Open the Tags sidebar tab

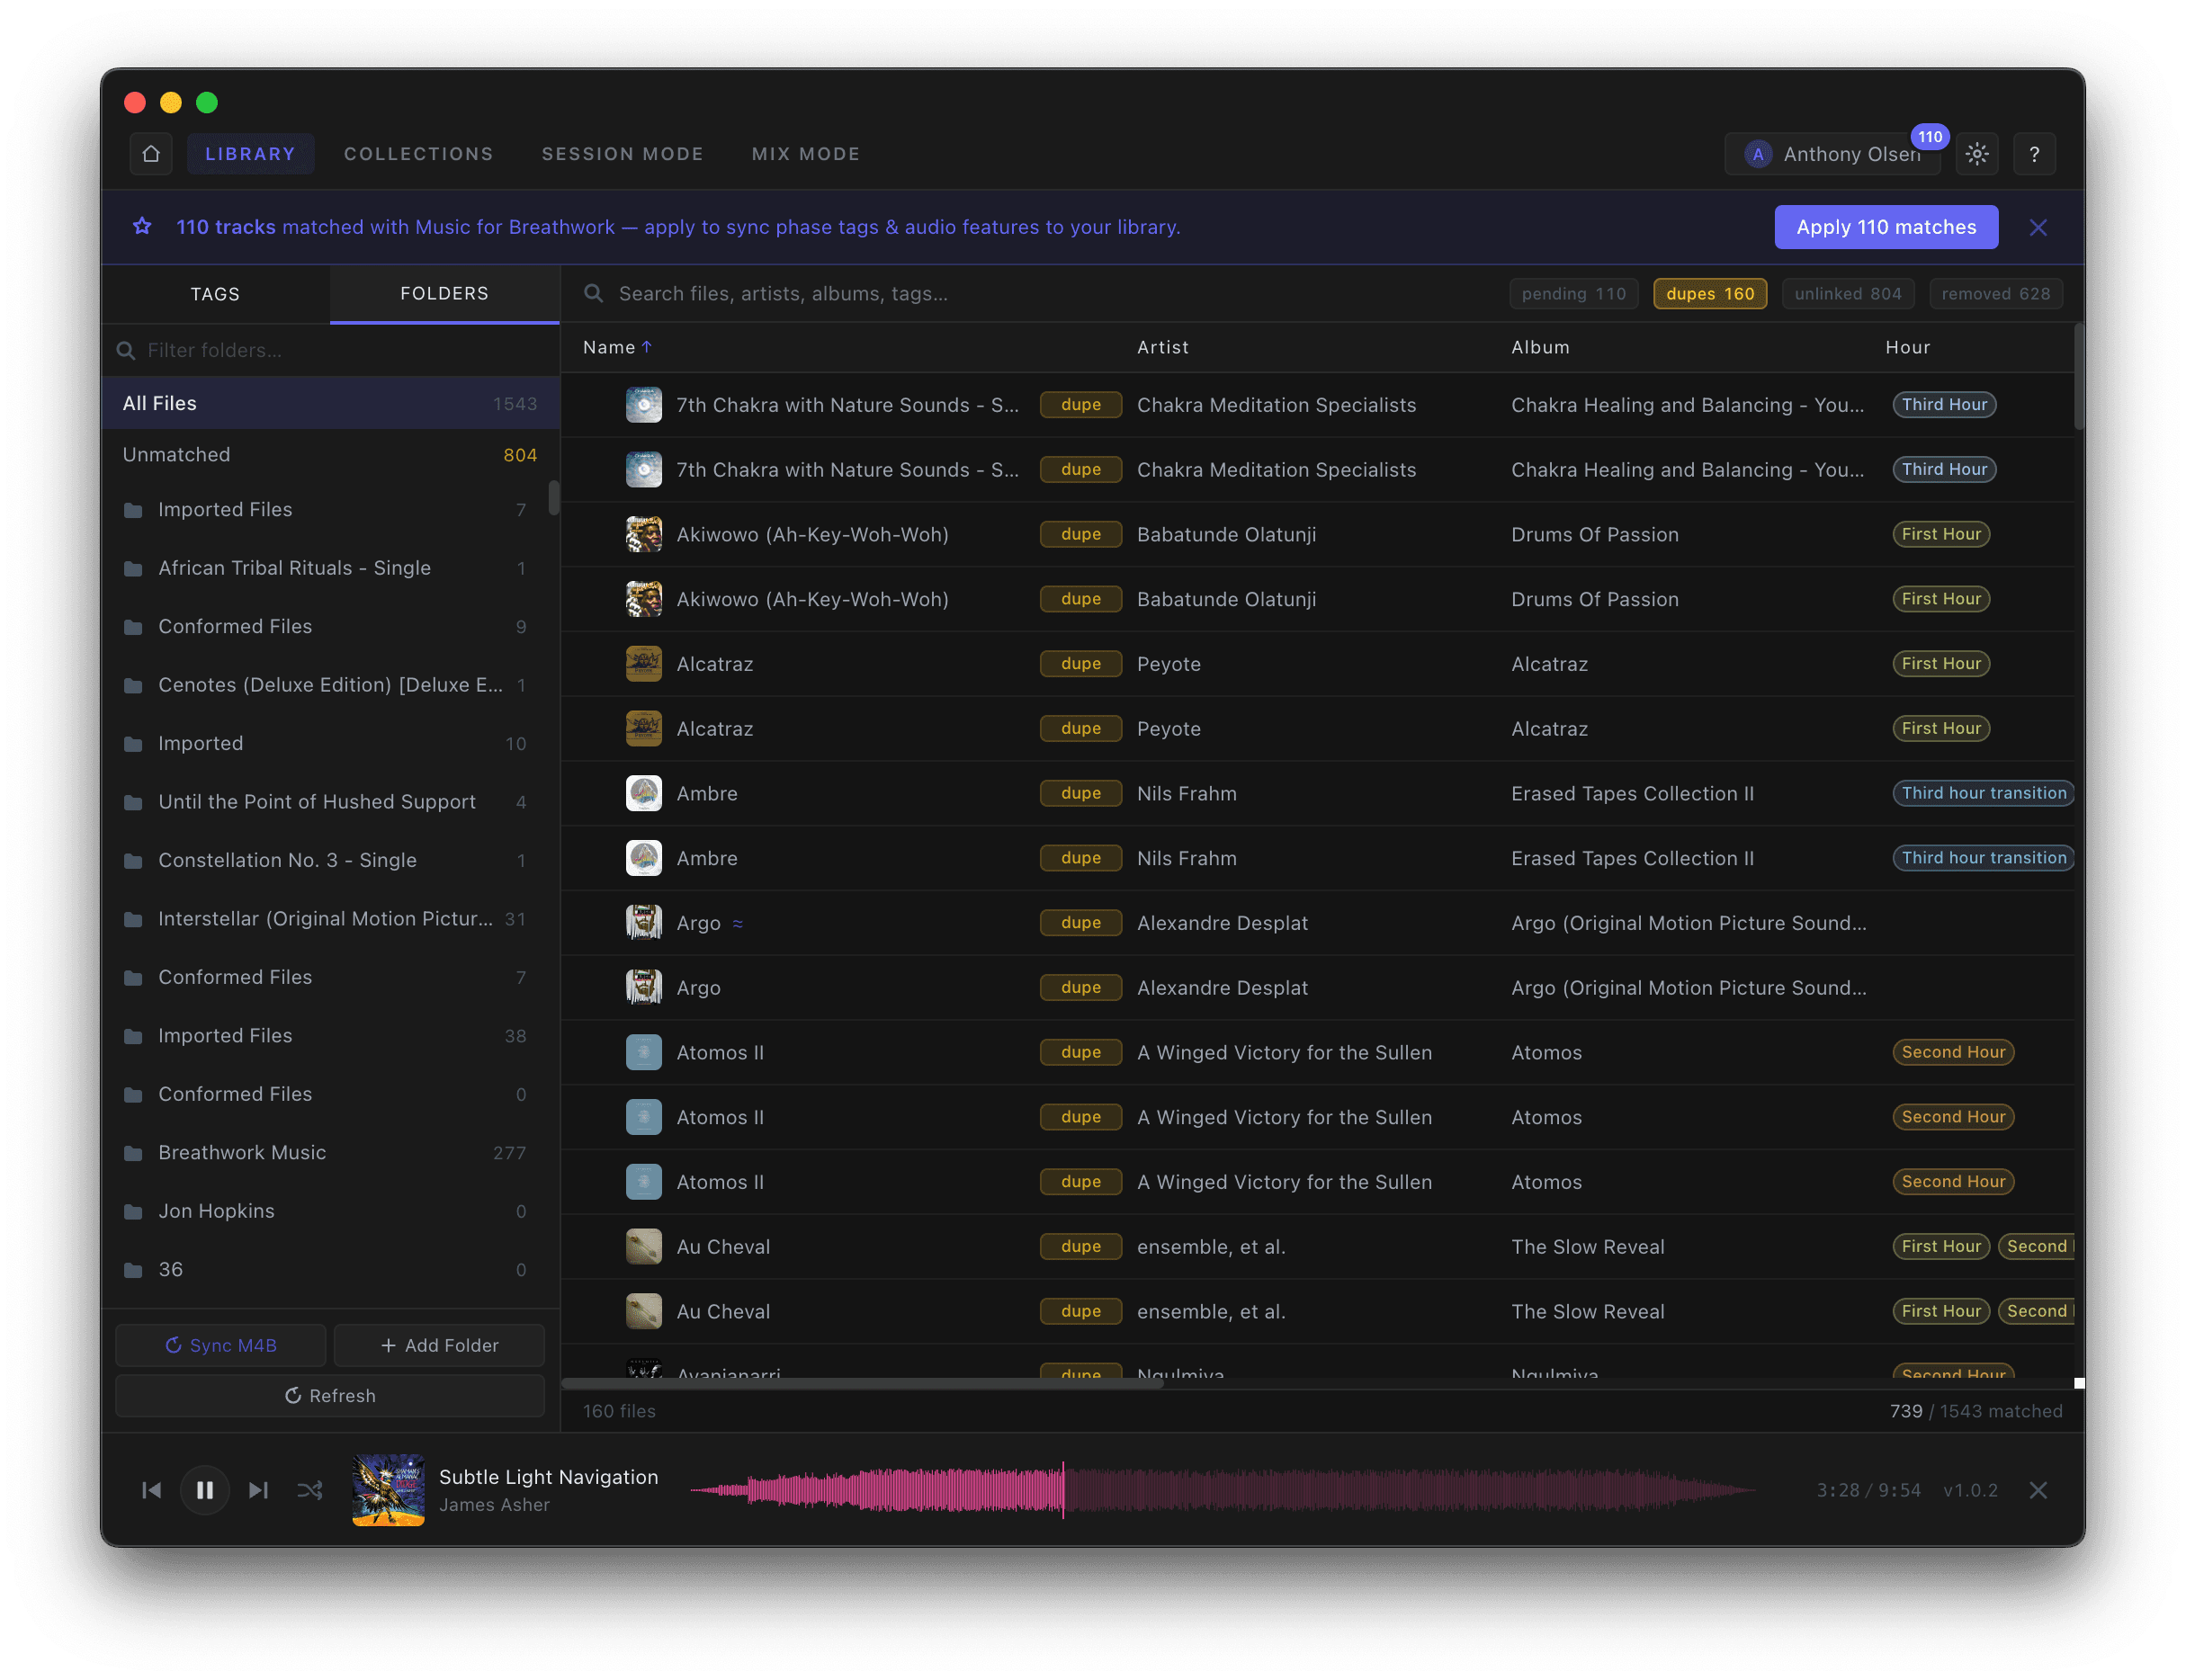tap(215, 294)
